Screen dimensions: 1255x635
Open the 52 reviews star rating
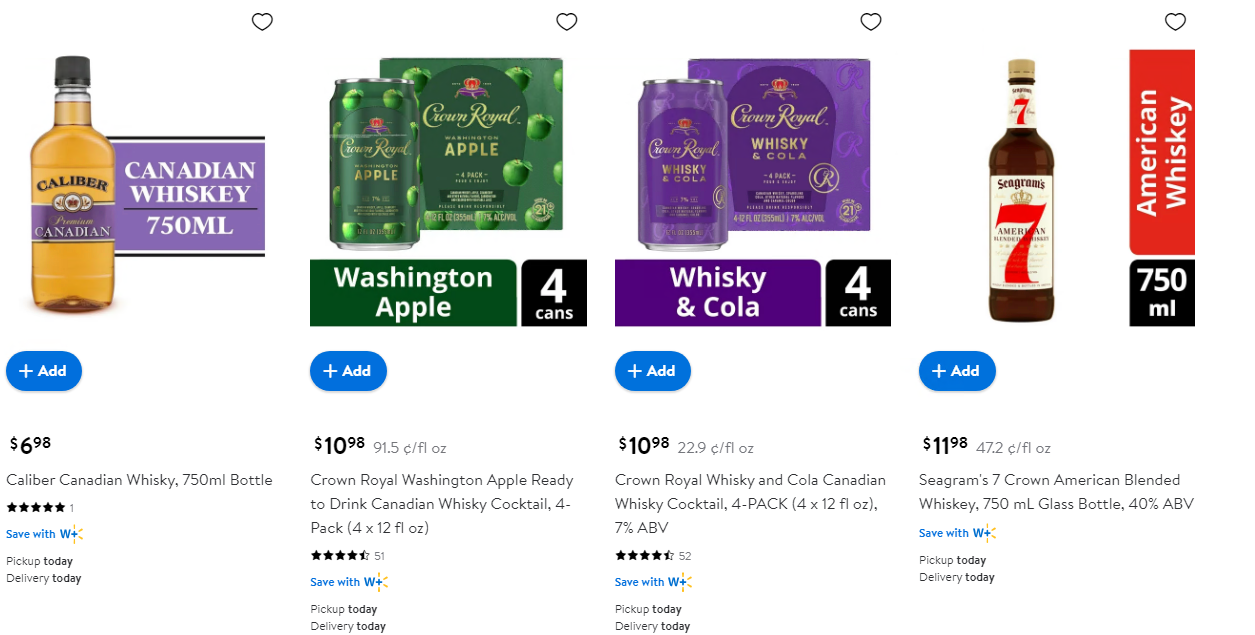(x=652, y=556)
